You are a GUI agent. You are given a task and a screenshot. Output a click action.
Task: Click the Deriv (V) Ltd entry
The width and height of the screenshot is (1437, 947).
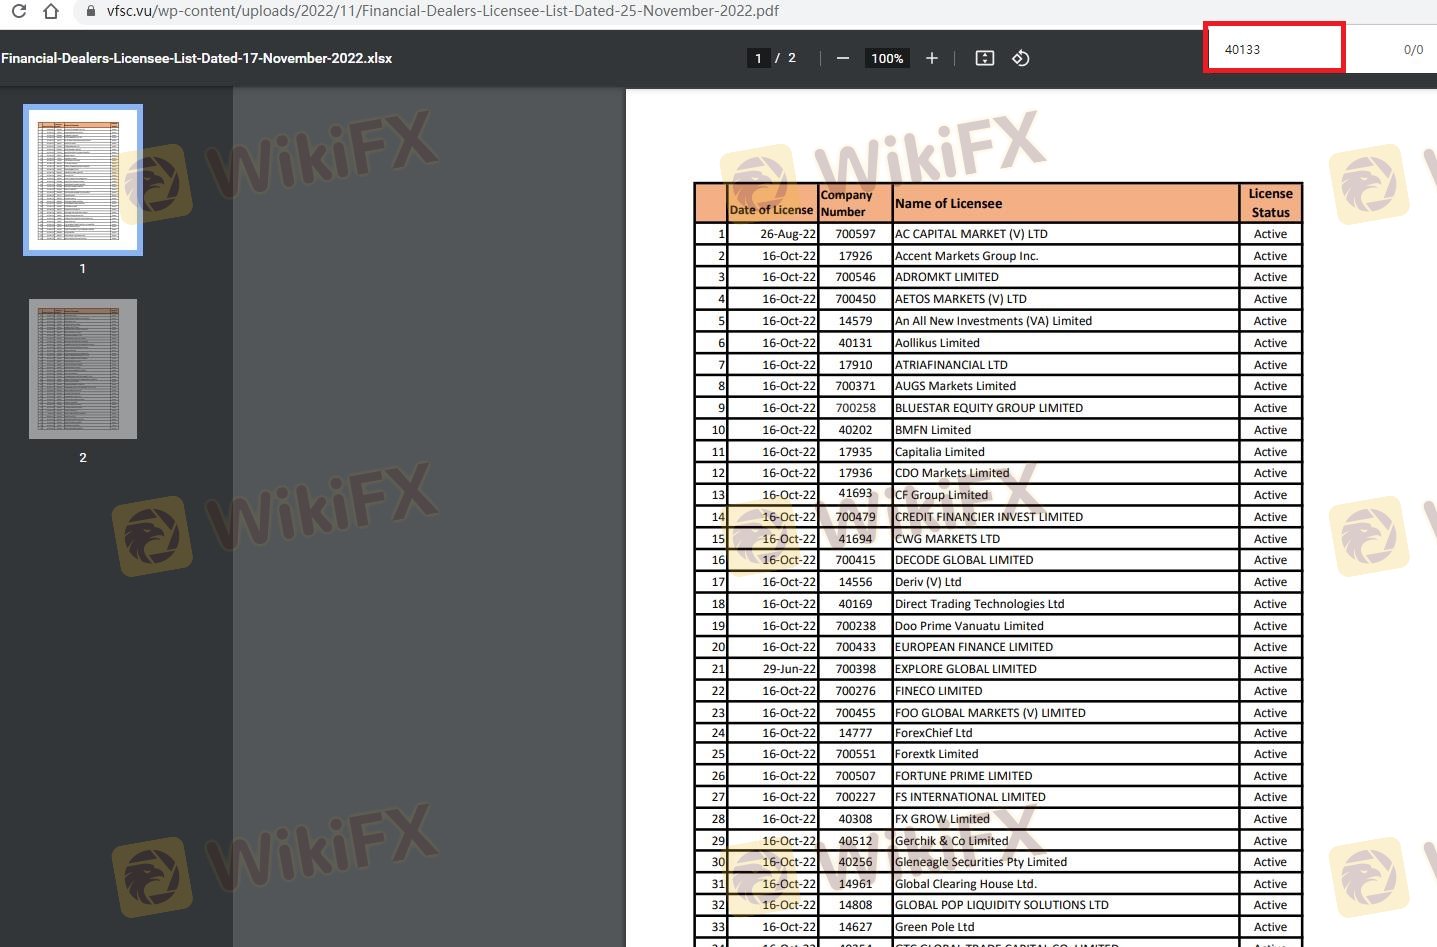tap(927, 582)
